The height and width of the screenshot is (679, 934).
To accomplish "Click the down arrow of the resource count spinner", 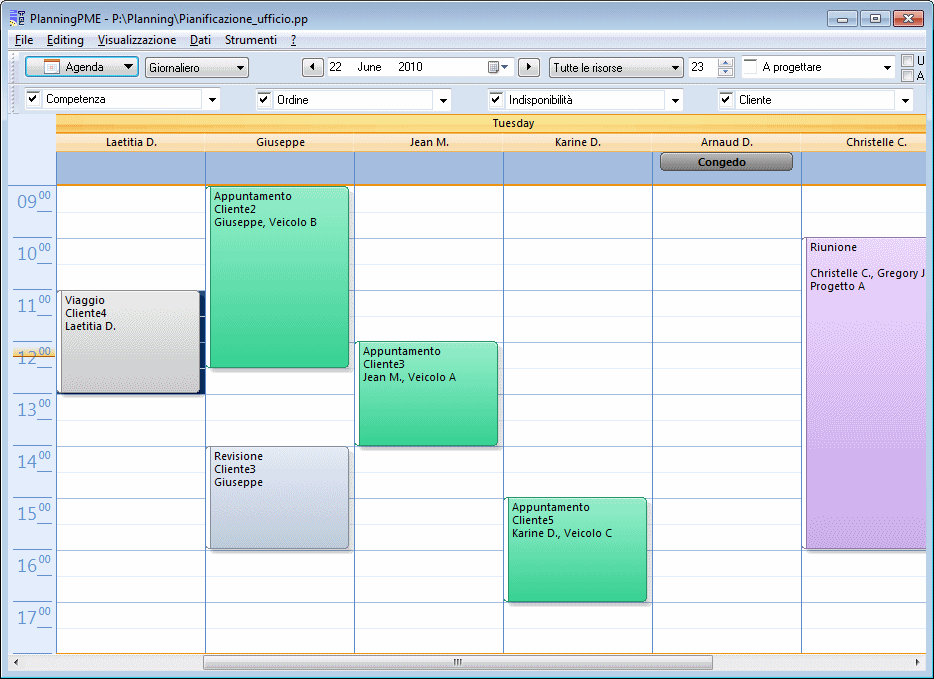I will point(727,72).
